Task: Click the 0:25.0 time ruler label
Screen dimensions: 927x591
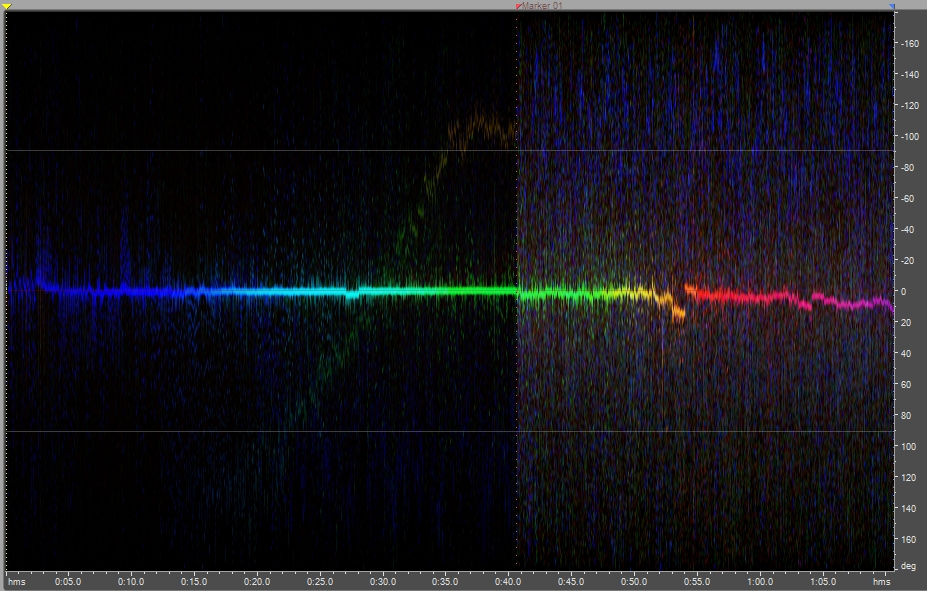Action: (x=320, y=582)
